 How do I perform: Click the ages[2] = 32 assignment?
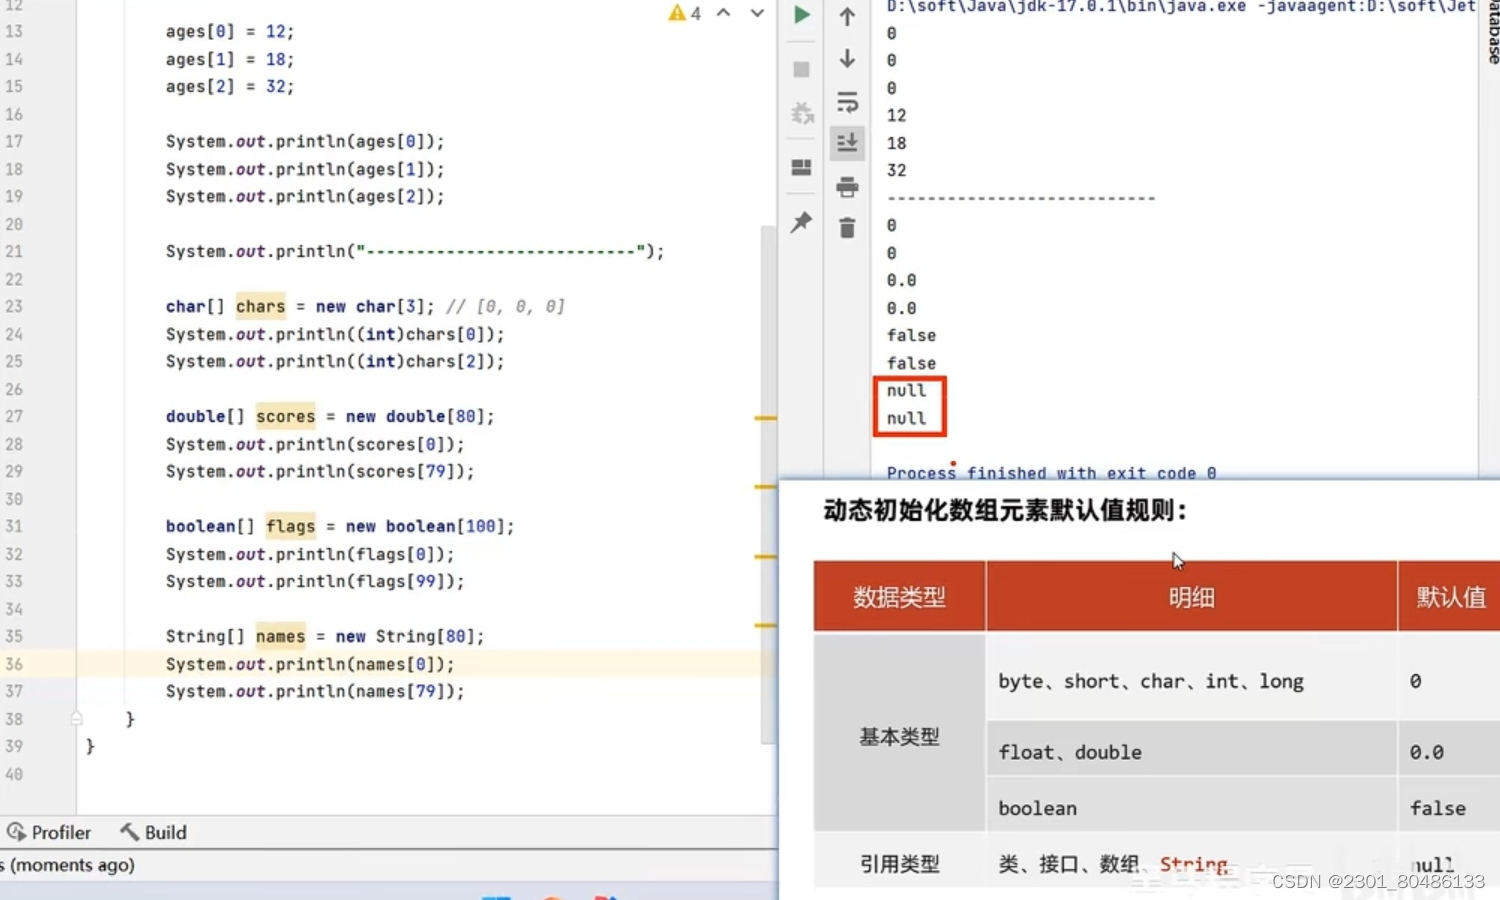(230, 86)
